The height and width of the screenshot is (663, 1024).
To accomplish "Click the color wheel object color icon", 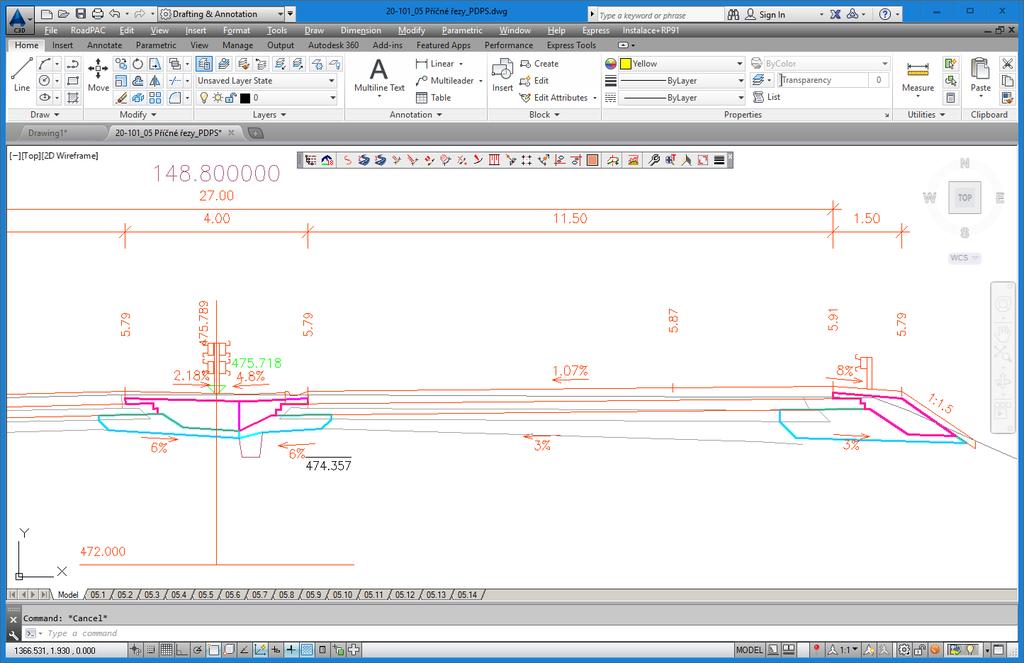I will coord(611,64).
